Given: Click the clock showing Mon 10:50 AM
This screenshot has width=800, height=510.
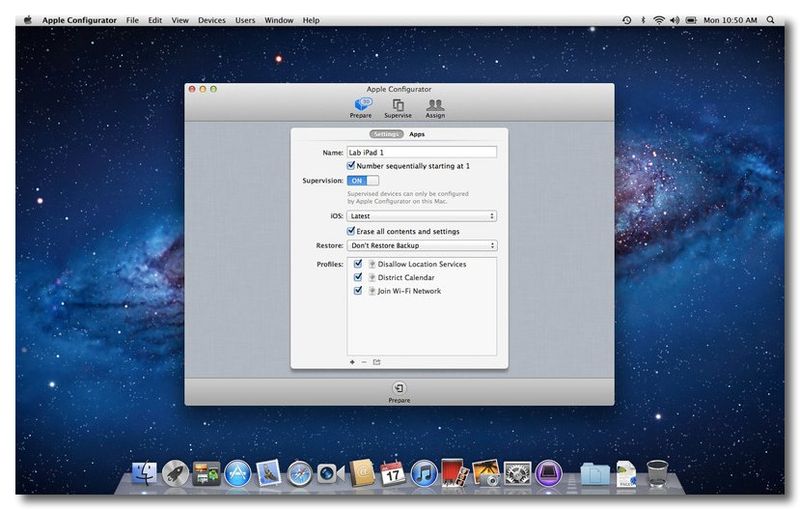Looking at the screenshot, I should click(x=730, y=20).
